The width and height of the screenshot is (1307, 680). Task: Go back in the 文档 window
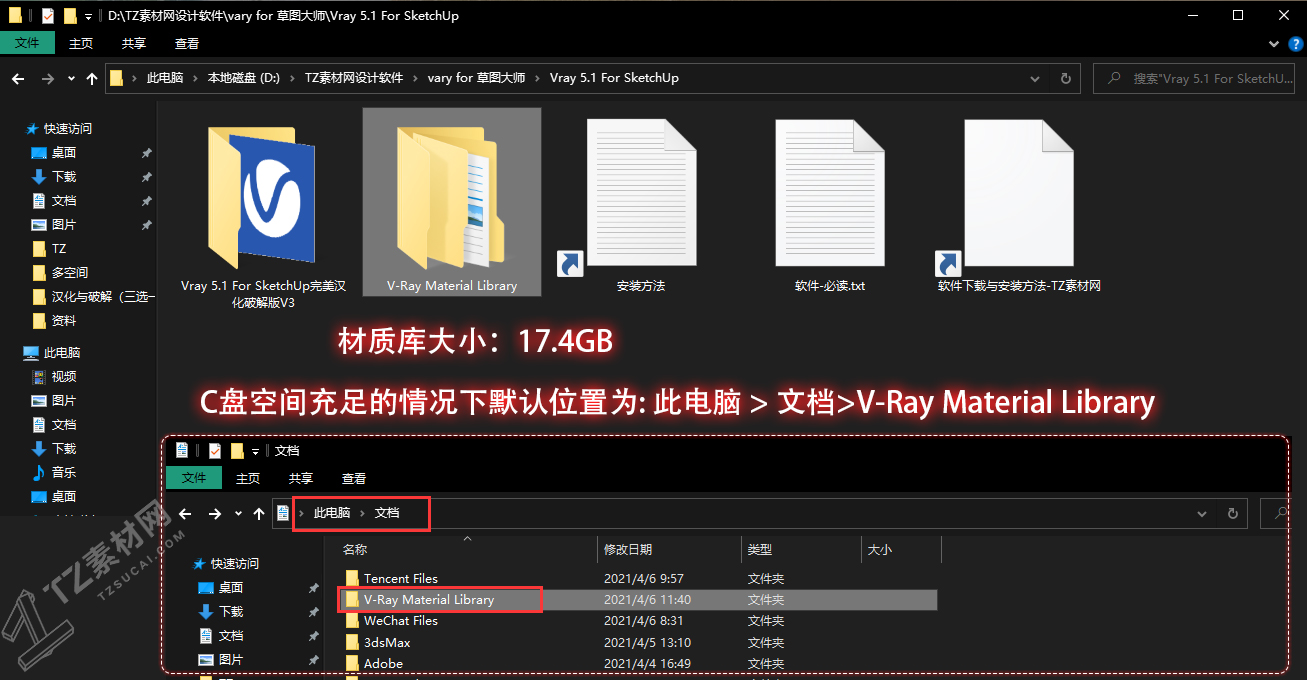click(185, 513)
